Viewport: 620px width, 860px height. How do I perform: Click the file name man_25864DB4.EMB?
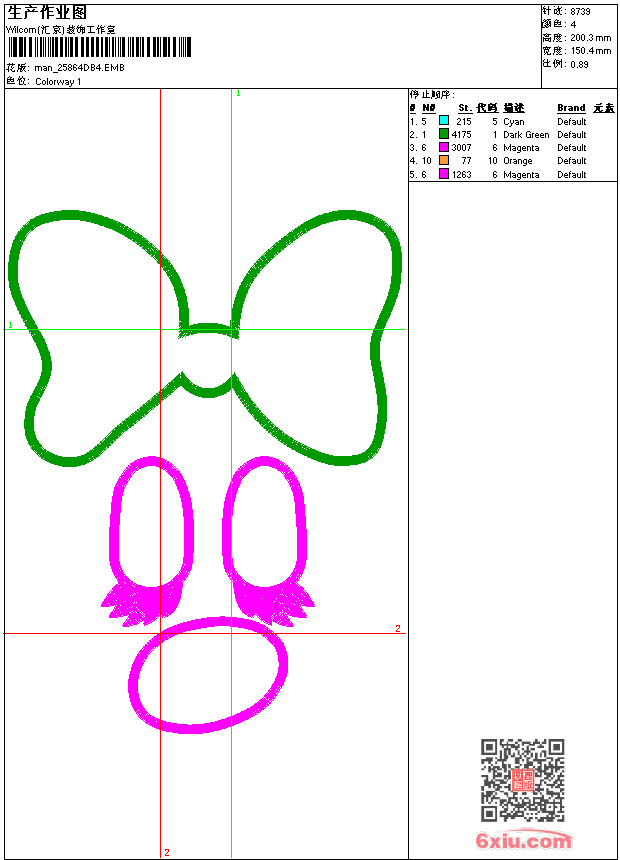coord(79,67)
